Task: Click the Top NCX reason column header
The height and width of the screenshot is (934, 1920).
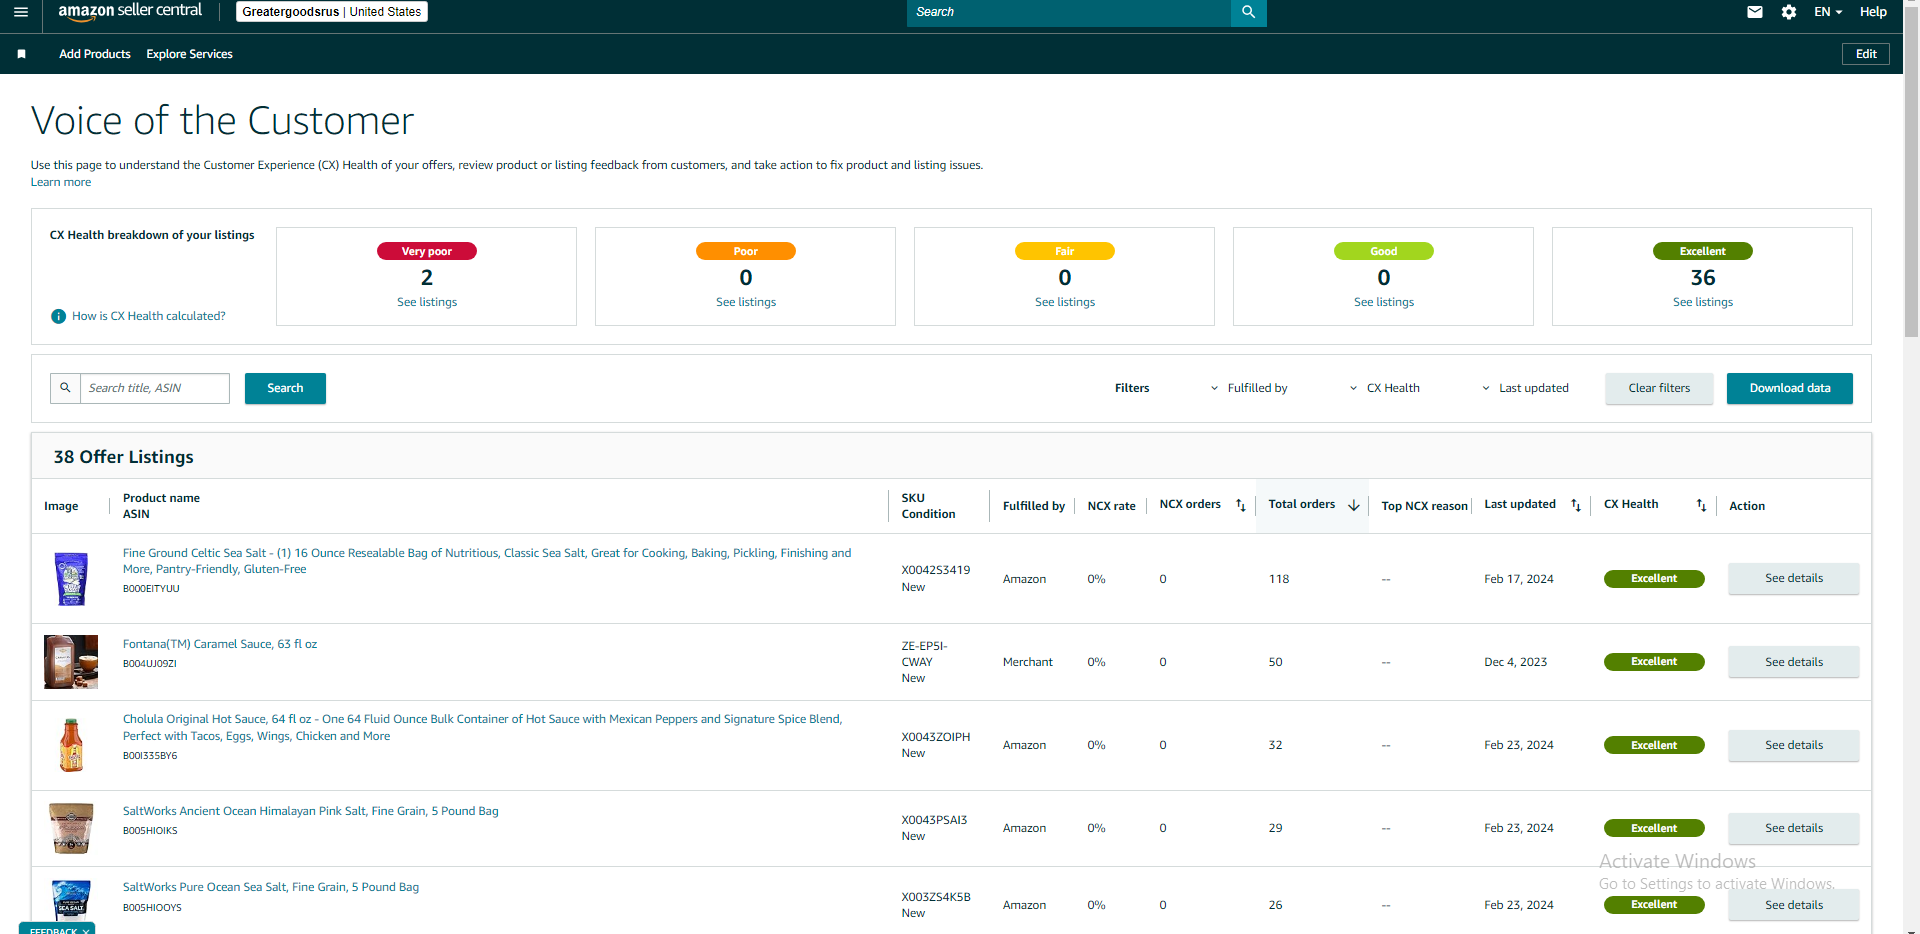Action: [1425, 506]
